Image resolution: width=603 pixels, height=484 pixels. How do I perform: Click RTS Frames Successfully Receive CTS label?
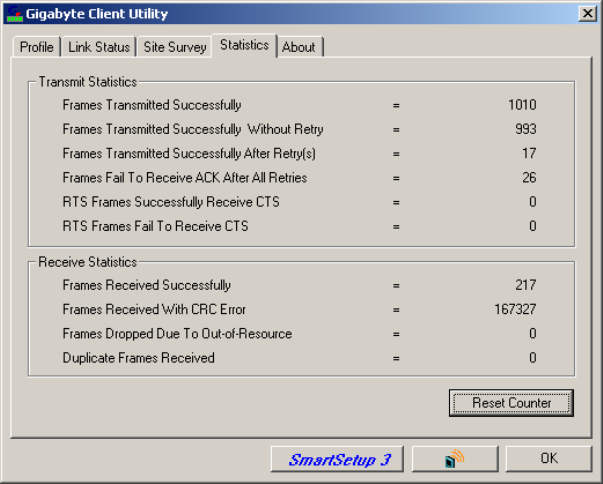[171, 202]
